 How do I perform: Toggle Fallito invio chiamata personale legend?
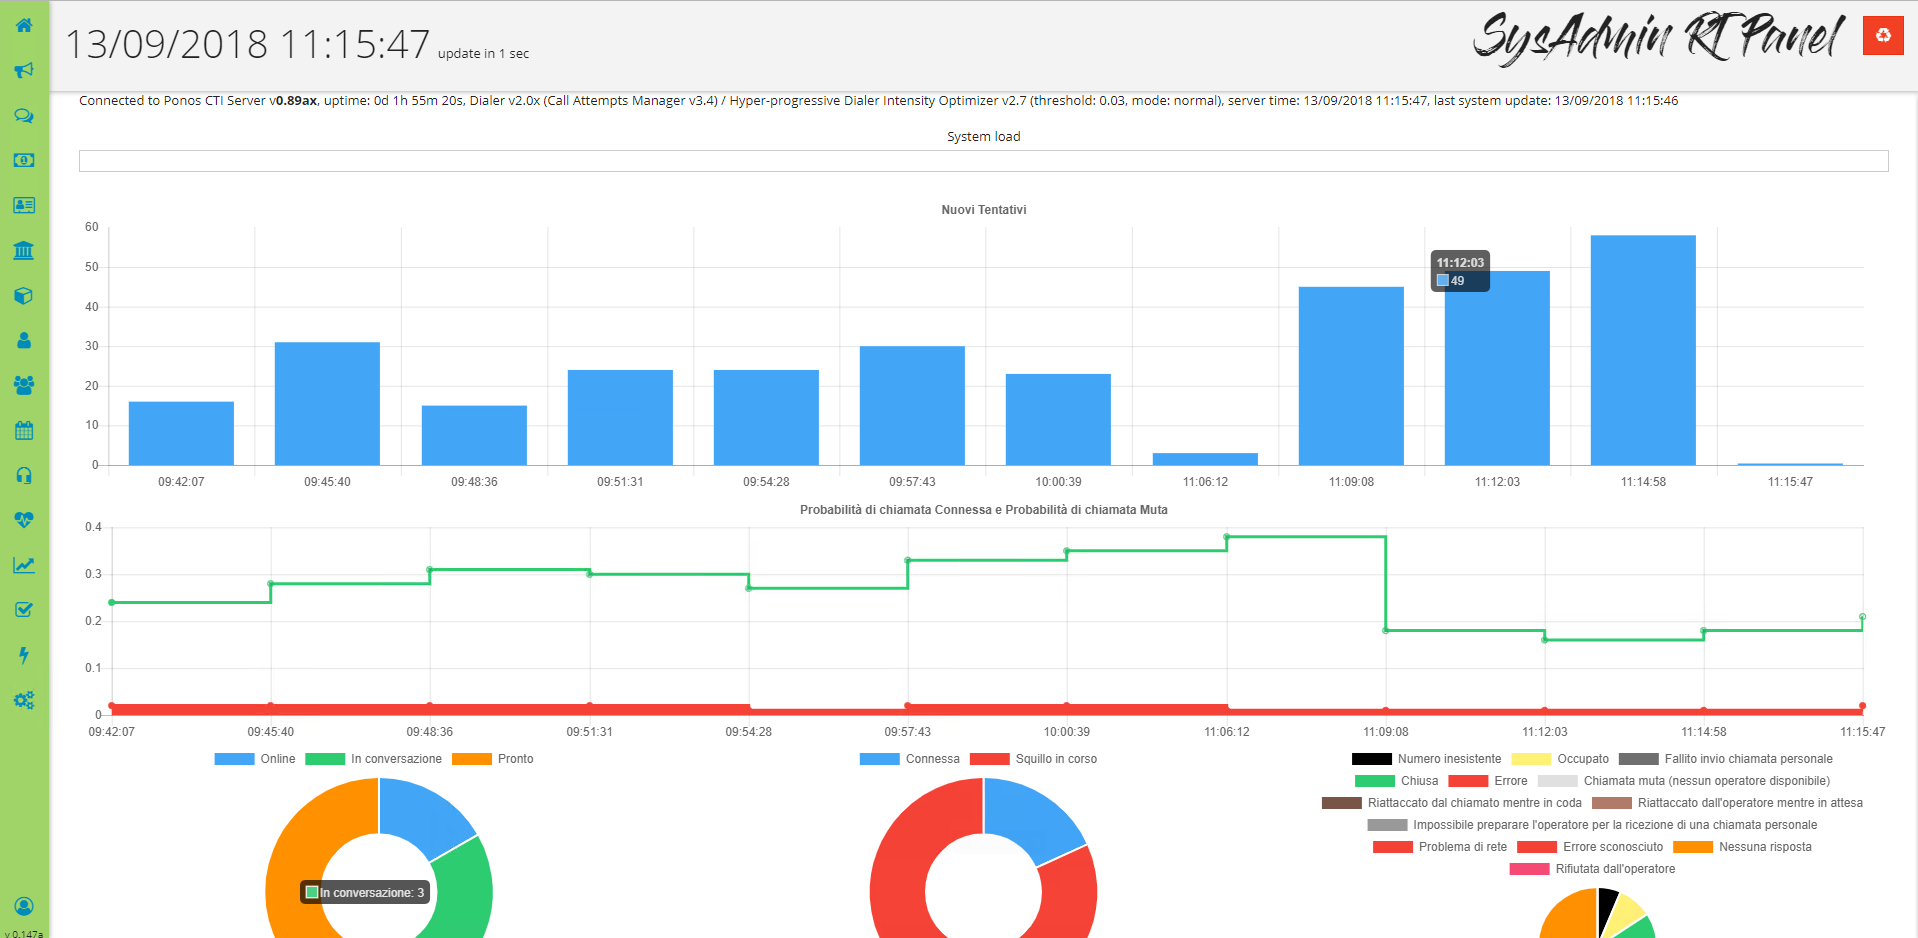point(1726,759)
